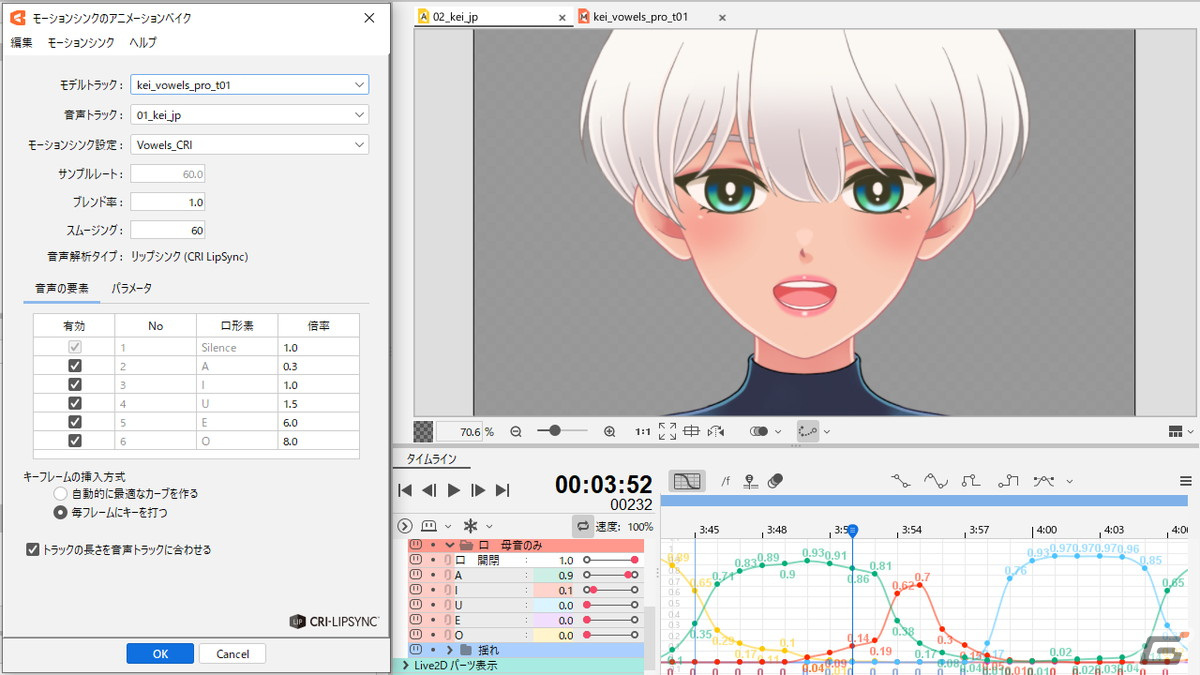Image resolution: width=1200 pixels, height=675 pixels.
Task: Click the smooth curve interpolation icon
Action: 937,480
